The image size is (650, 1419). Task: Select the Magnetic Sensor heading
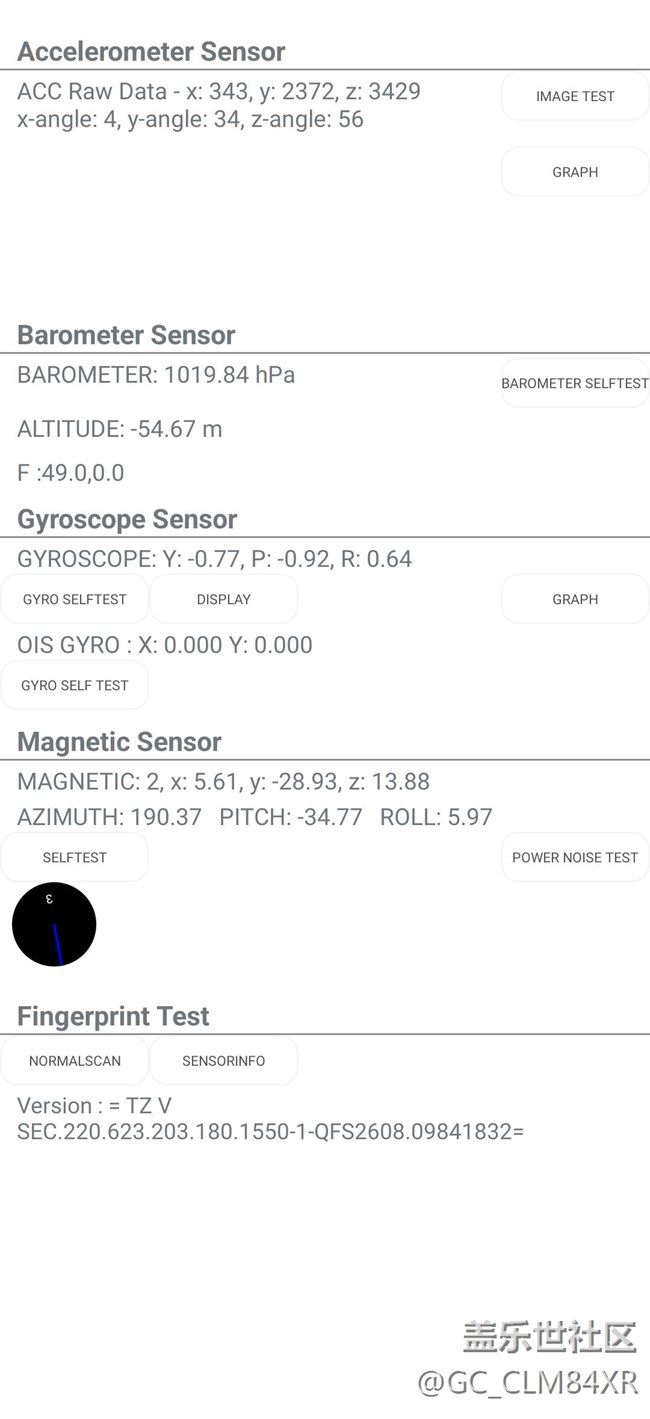[x=119, y=742]
